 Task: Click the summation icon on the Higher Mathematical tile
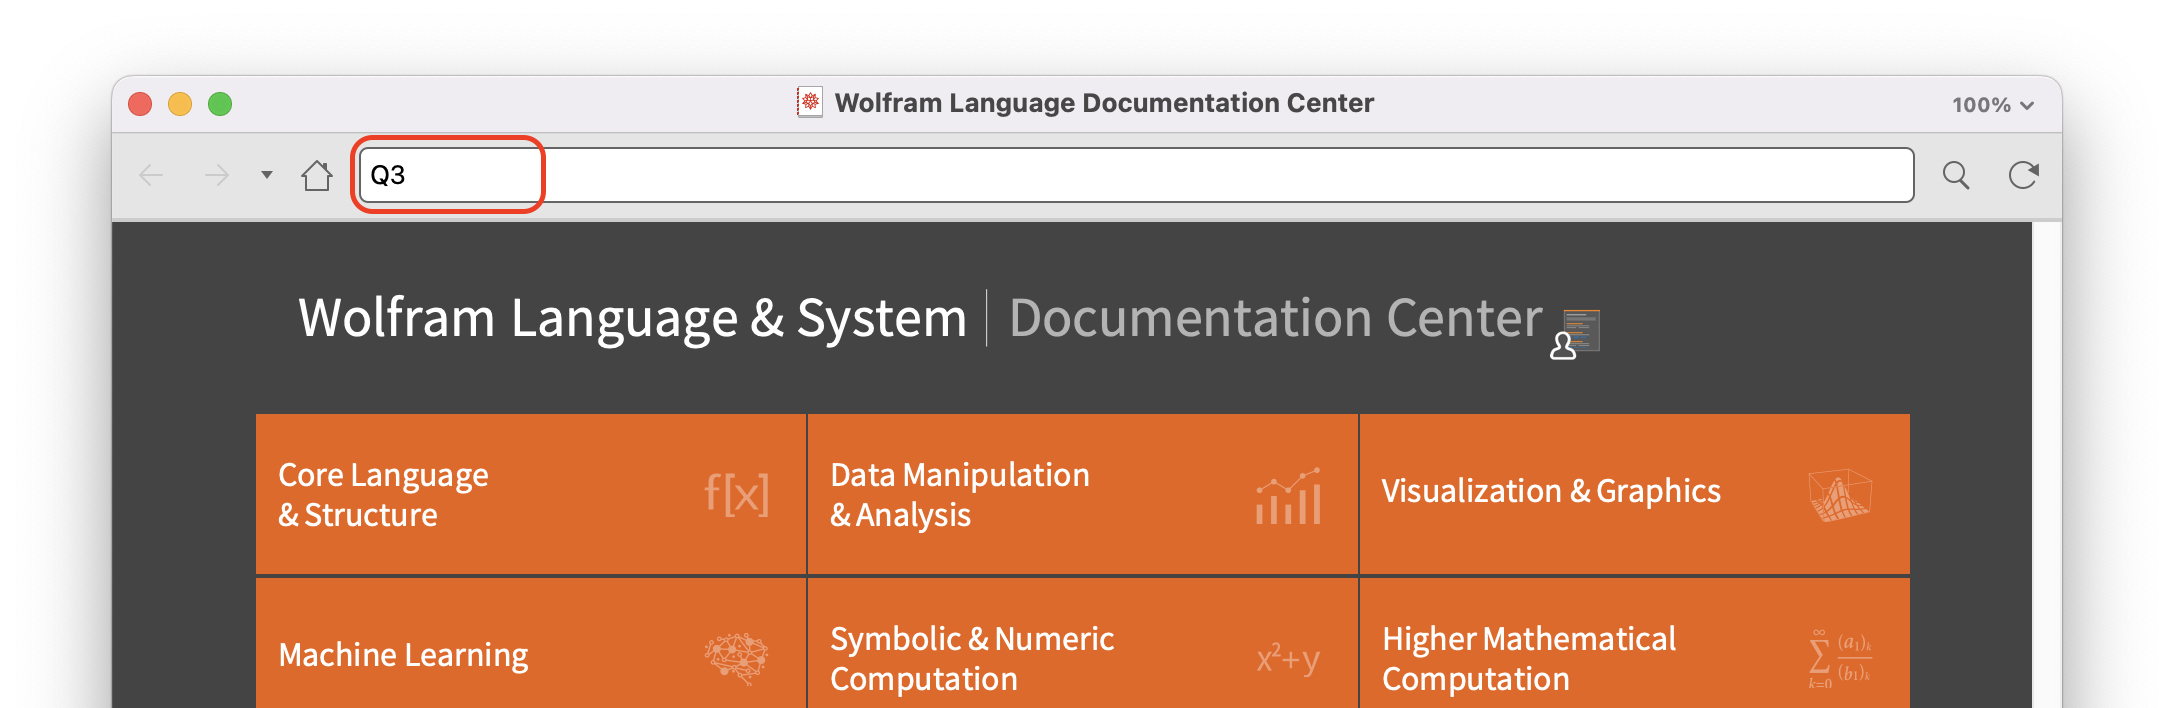tap(1840, 659)
